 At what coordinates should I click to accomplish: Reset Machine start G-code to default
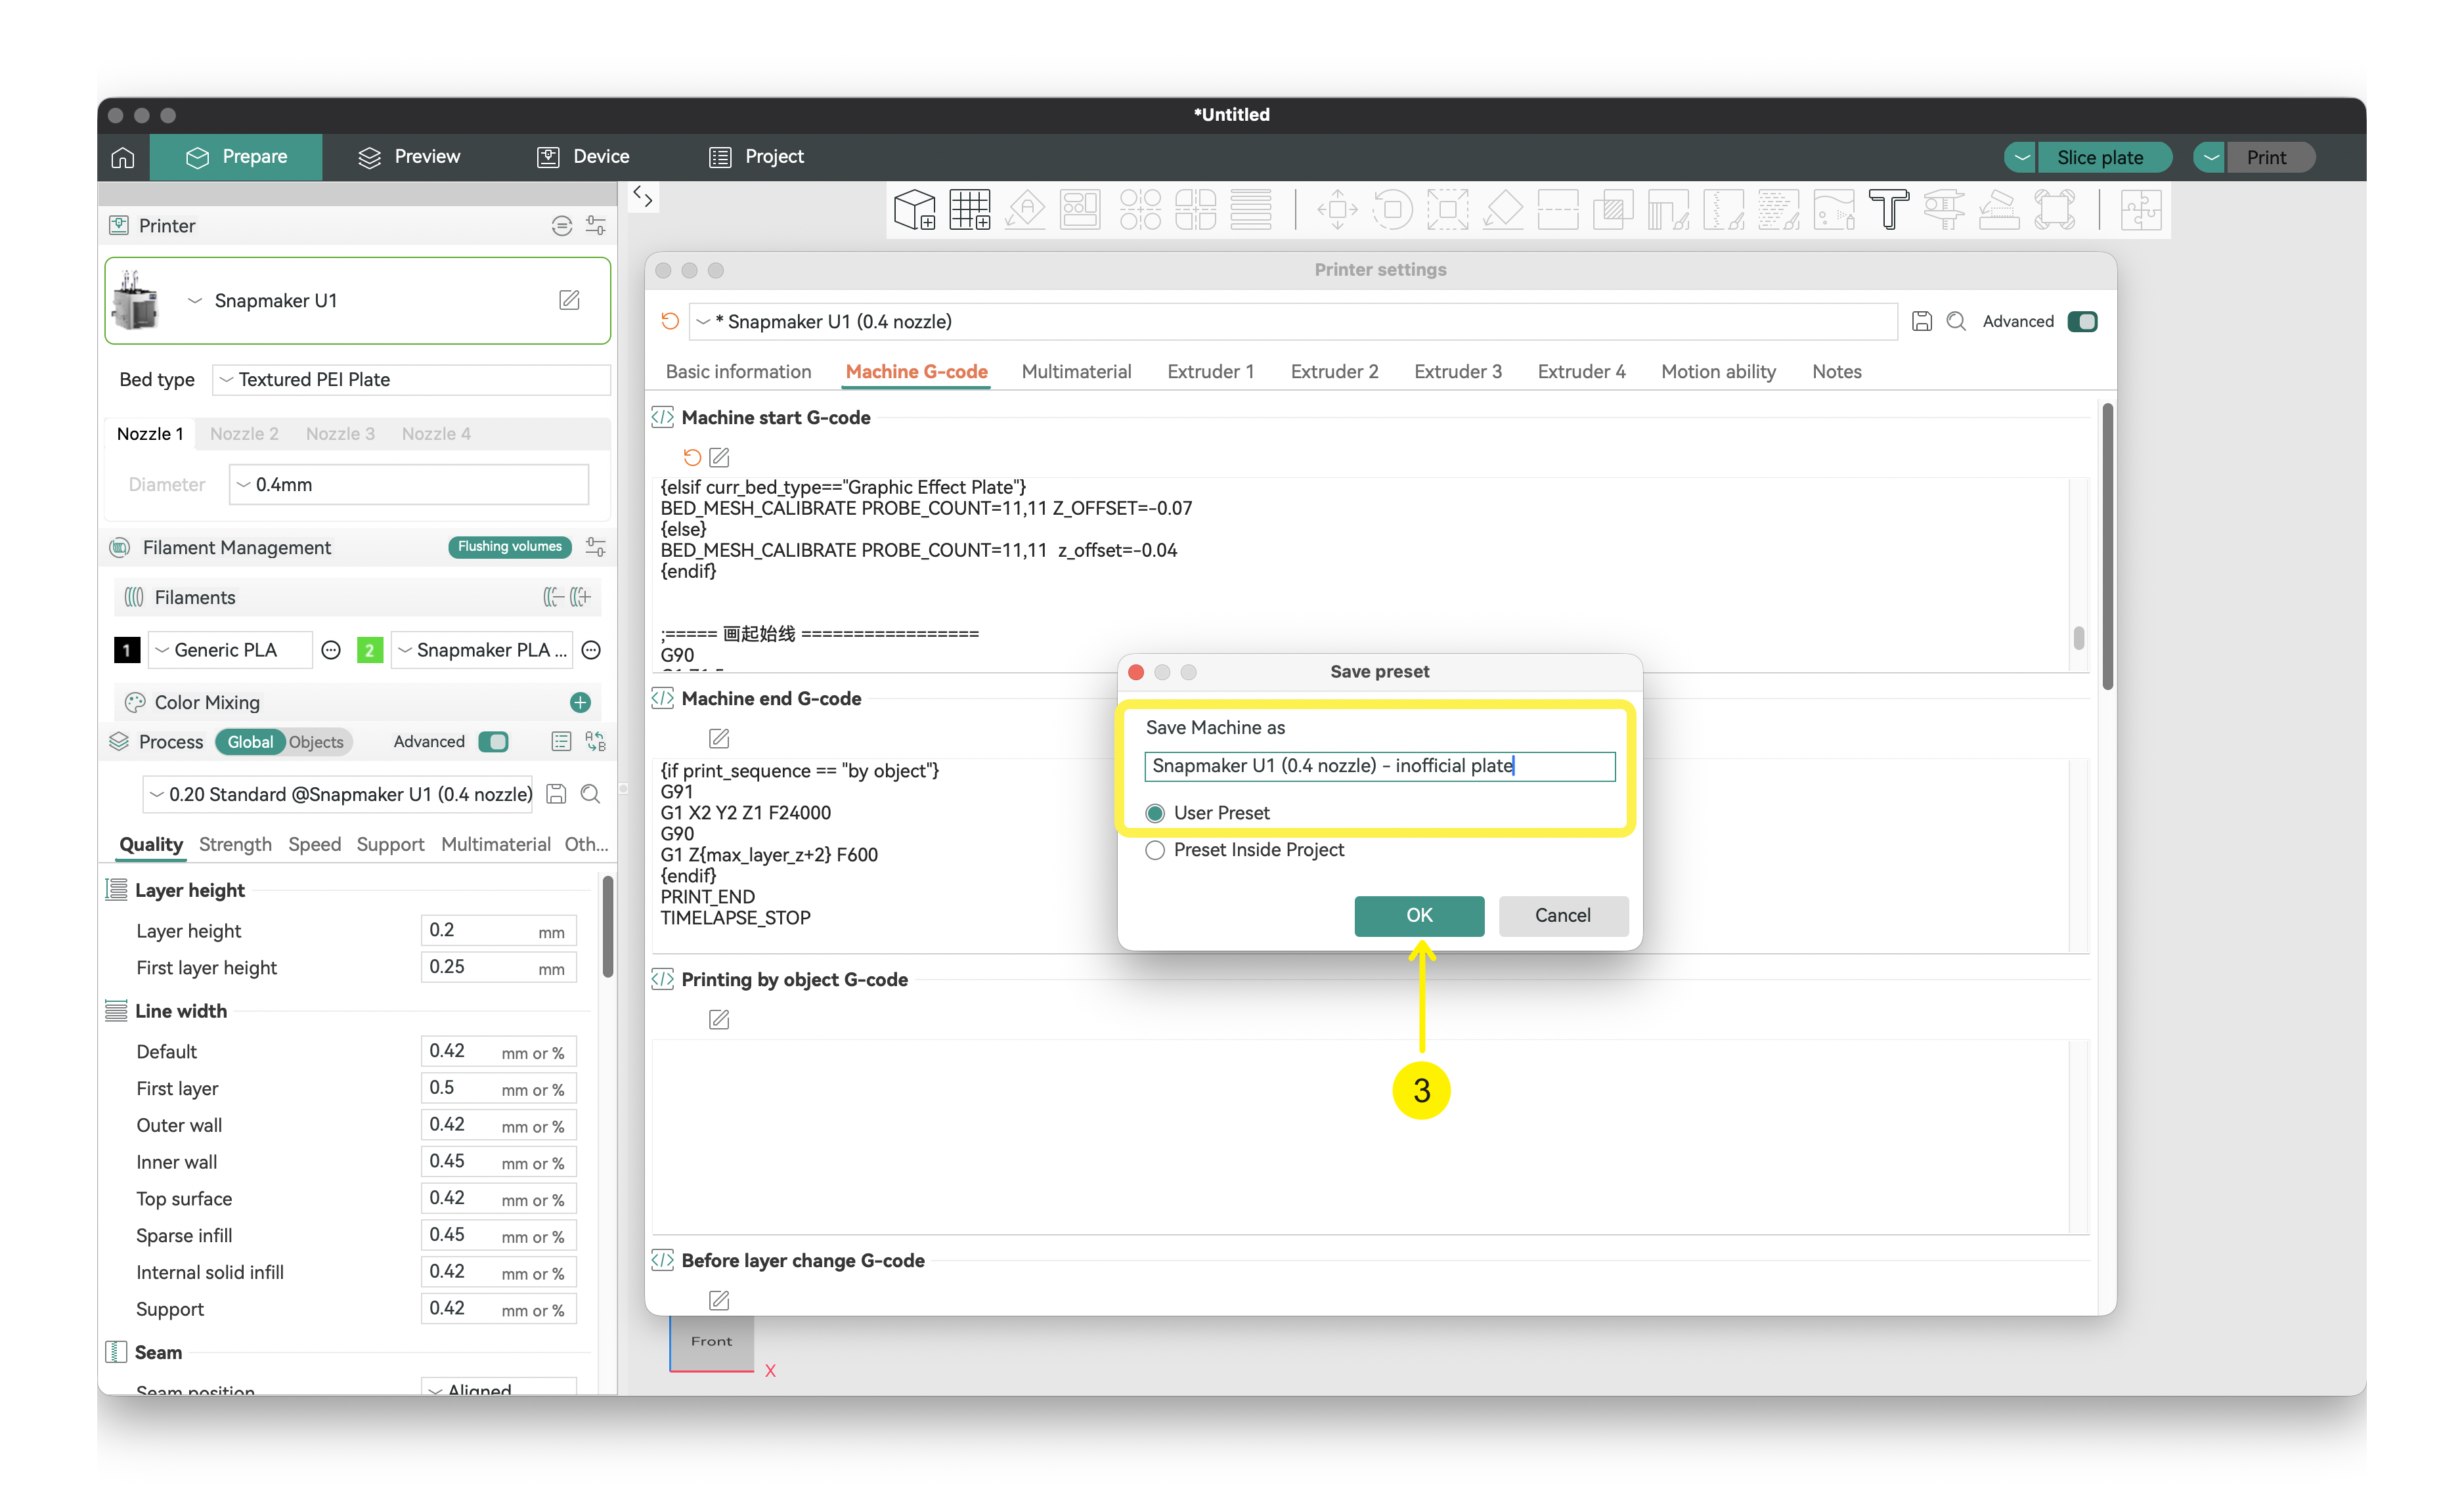(692, 457)
